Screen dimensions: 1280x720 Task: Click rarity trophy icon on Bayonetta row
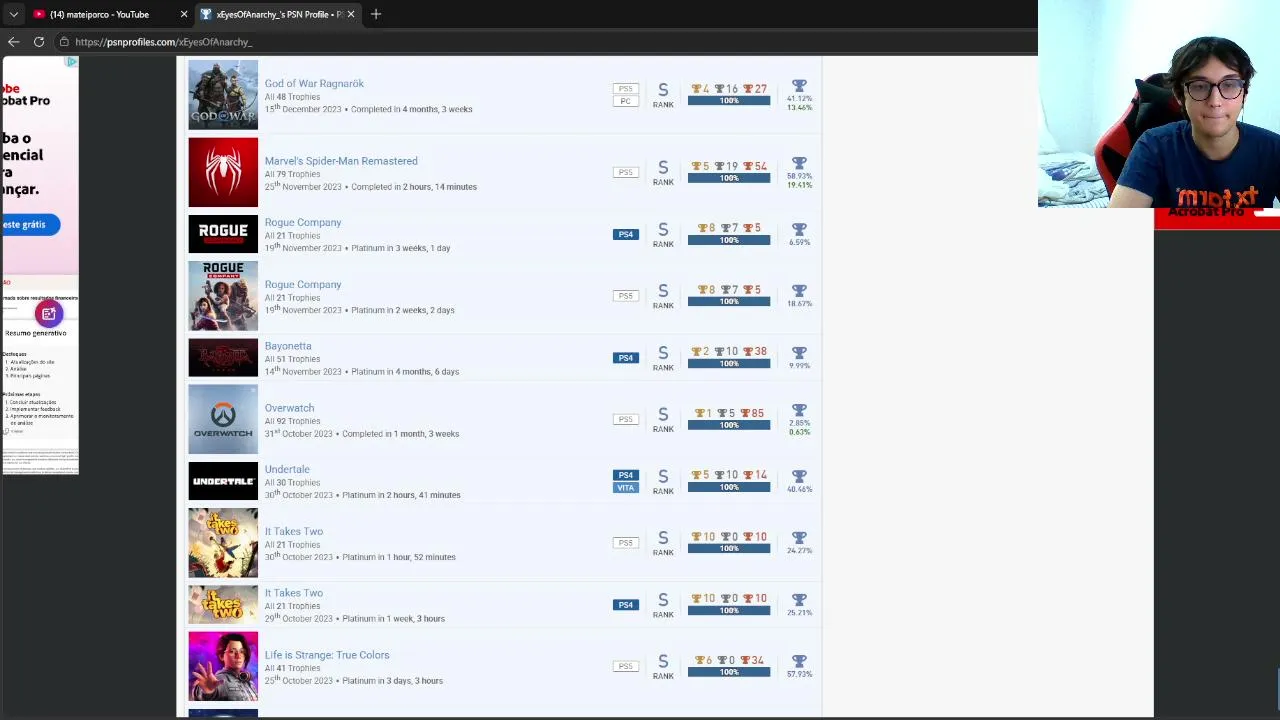799,353
